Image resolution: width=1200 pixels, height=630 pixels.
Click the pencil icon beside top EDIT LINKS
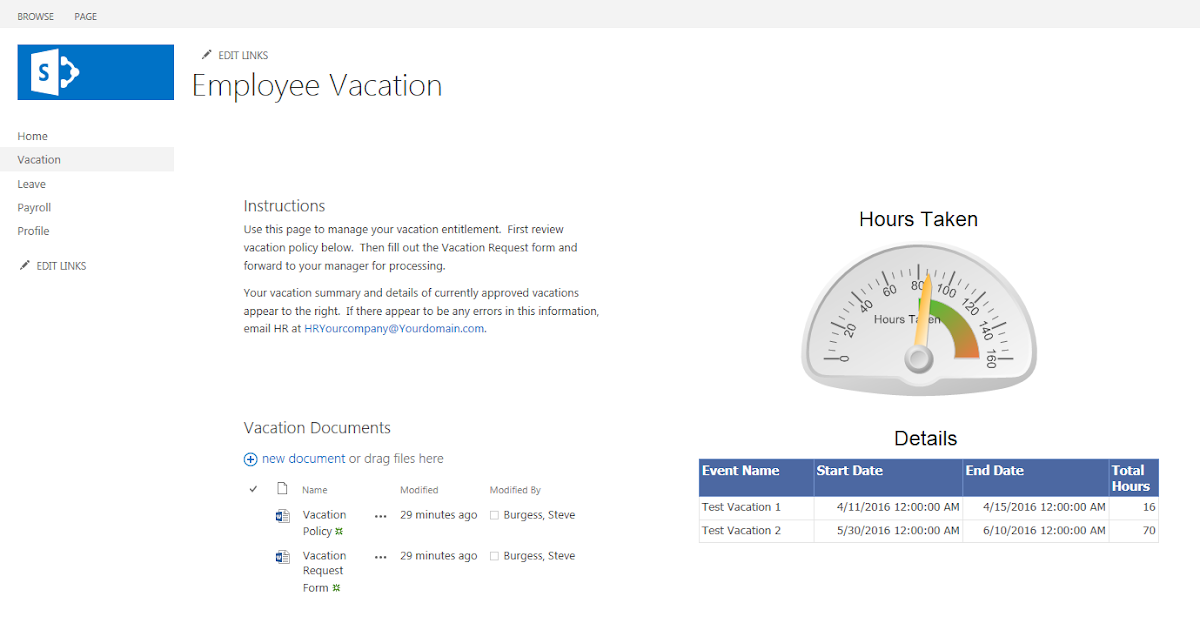(207, 55)
